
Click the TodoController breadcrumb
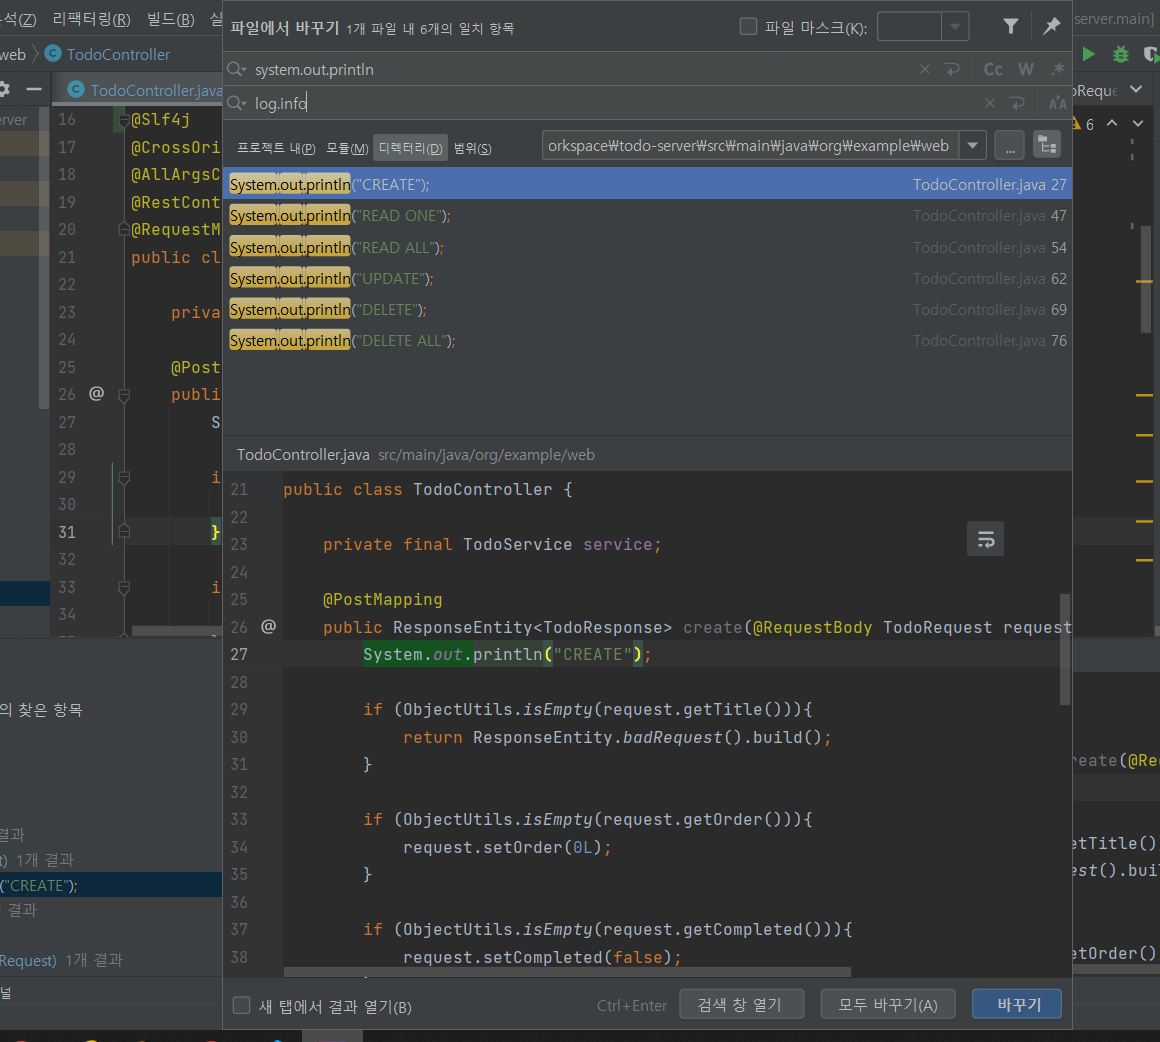[107, 54]
